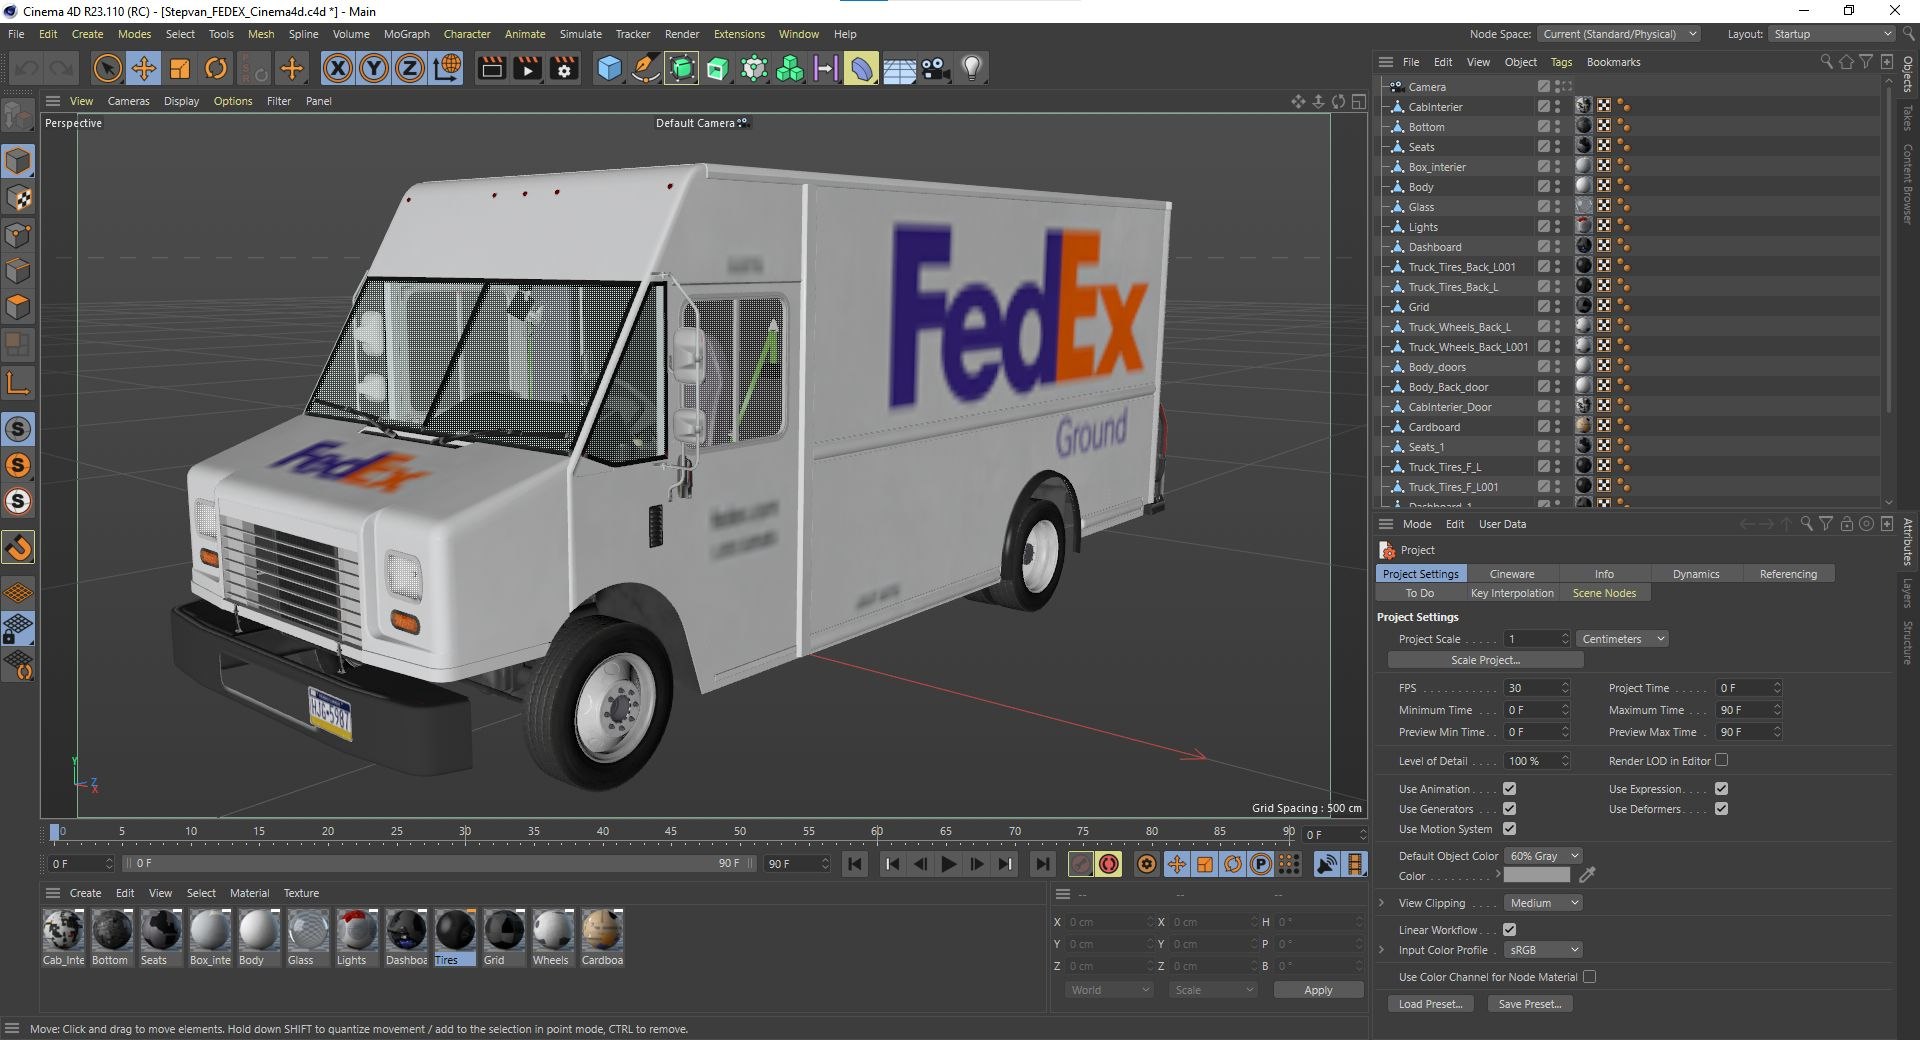
Task: Open the Layout Startup dropdown
Action: pyautogui.click(x=1832, y=34)
